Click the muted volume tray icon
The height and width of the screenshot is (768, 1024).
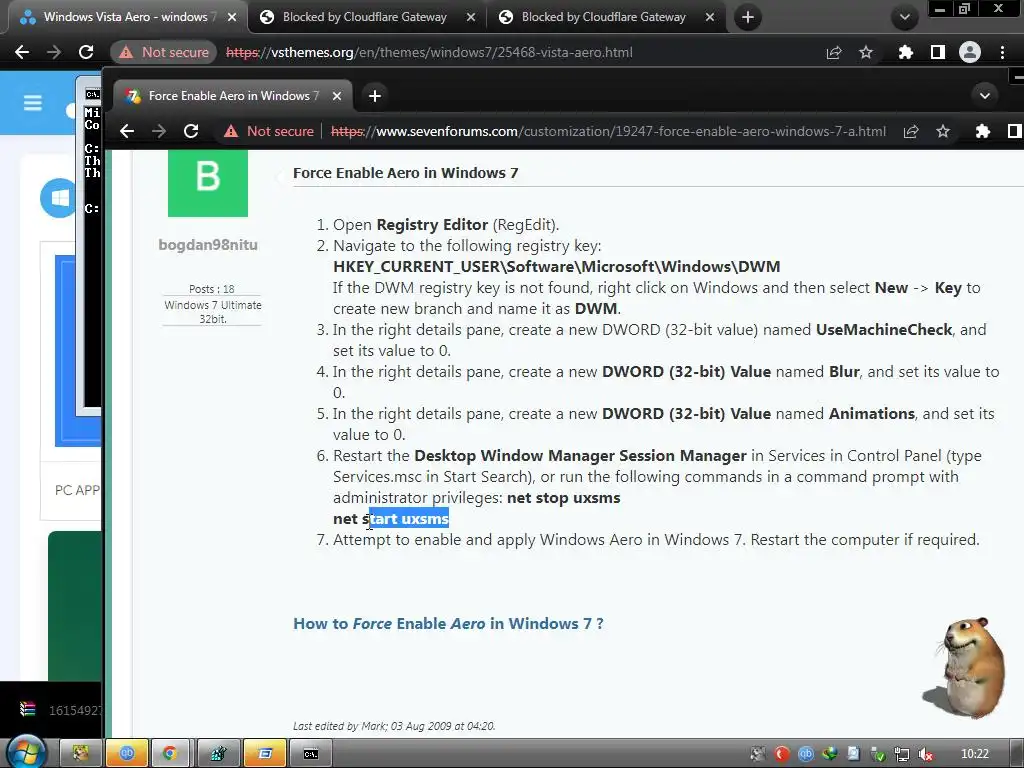925,754
